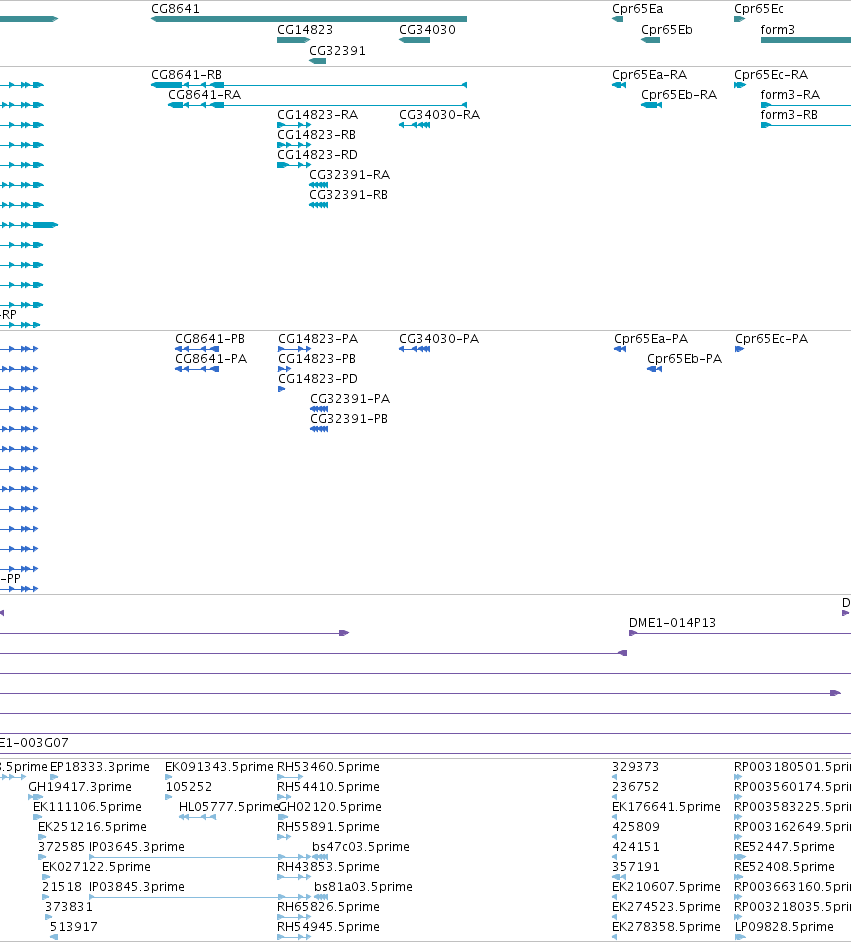Screen dimensions: 851x942
Task: Select the Cpr65Ec-RA transcript label
Action: 771,75
